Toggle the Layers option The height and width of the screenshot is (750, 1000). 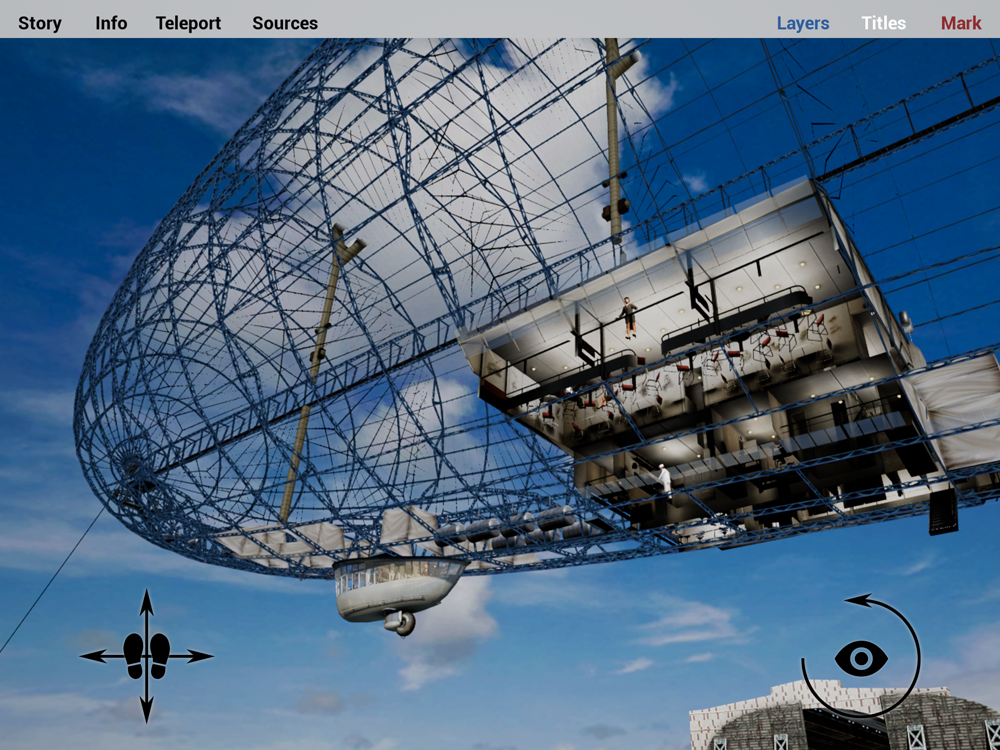click(802, 23)
